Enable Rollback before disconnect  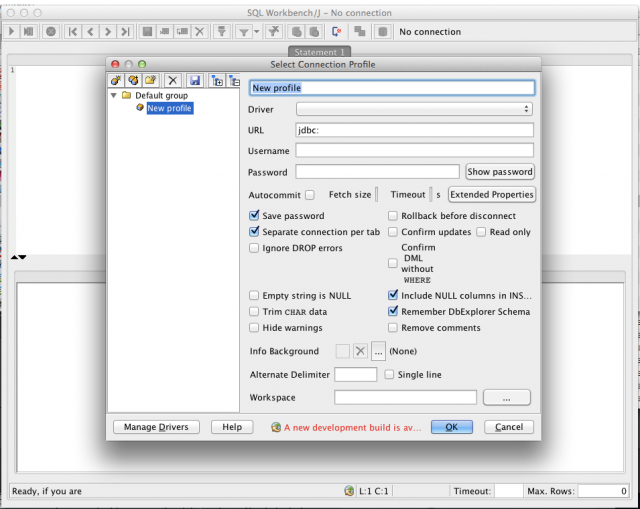393,216
